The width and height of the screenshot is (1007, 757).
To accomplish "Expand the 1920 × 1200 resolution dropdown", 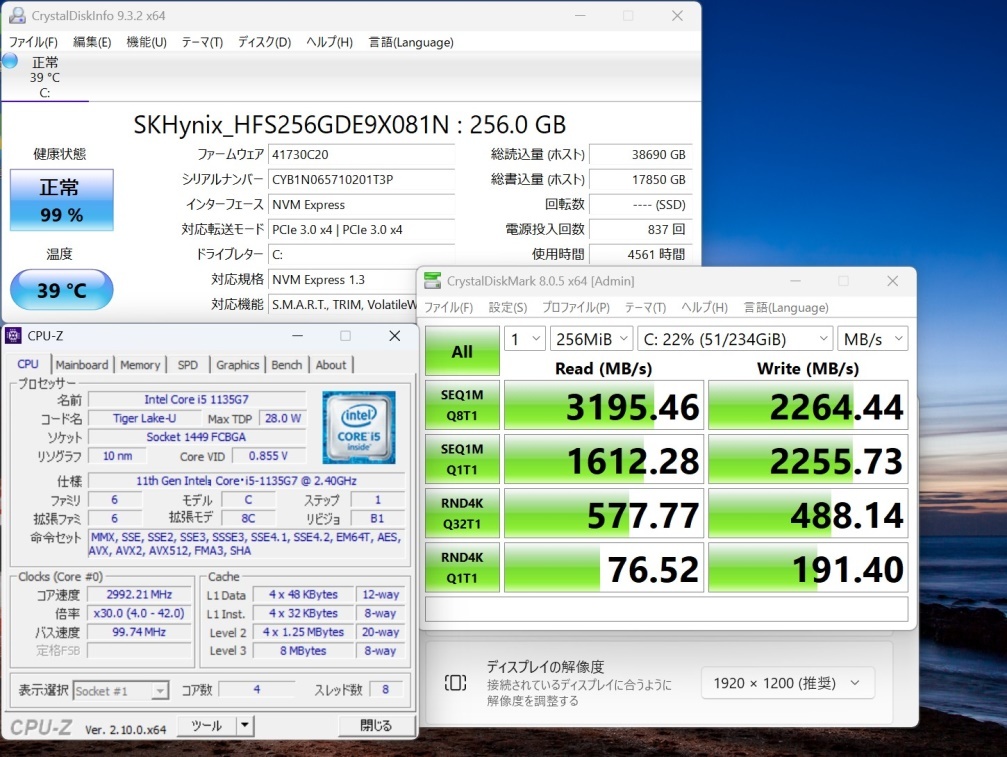I will point(787,683).
